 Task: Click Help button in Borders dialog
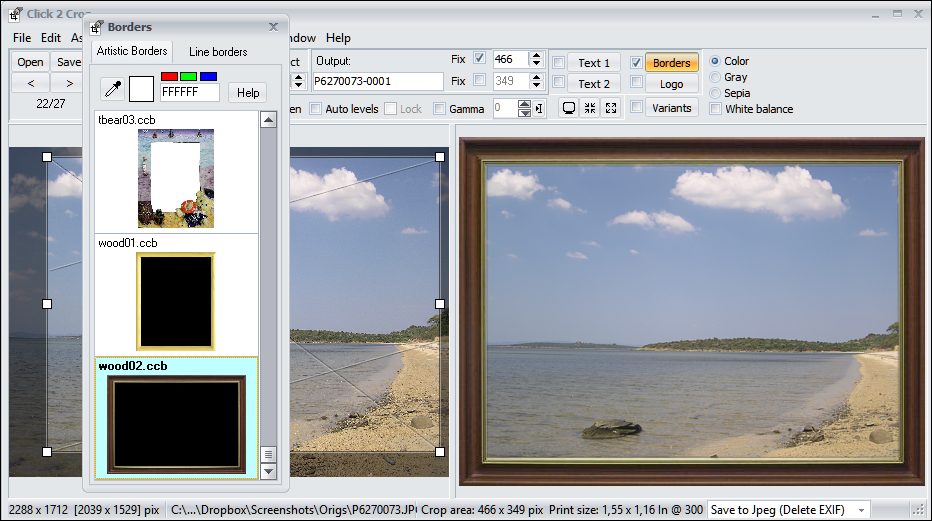point(248,93)
